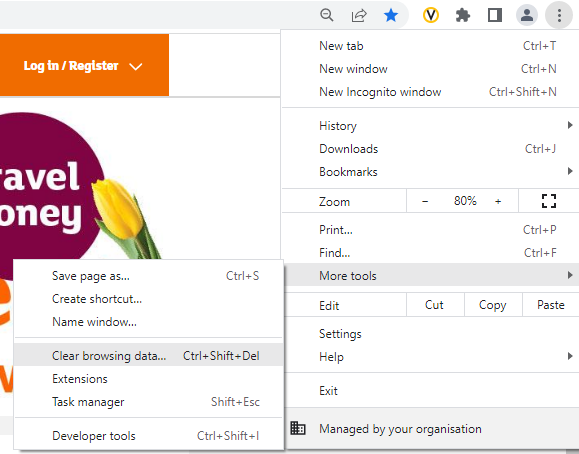Toggle the side panel icon

pyautogui.click(x=495, y=15)
